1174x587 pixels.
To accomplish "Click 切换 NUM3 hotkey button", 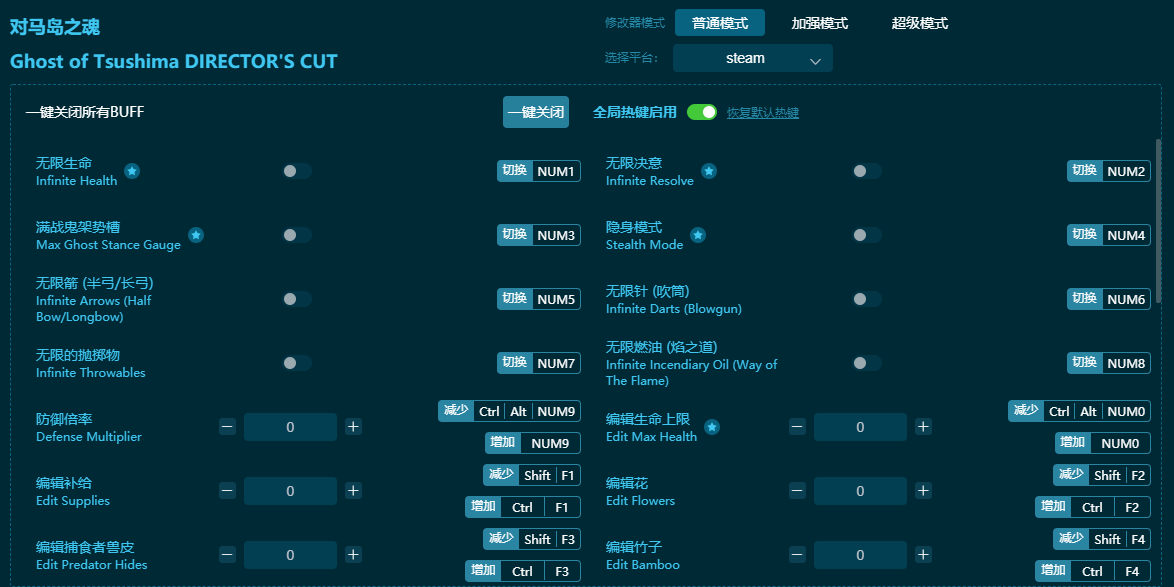I will coord(538,235).
